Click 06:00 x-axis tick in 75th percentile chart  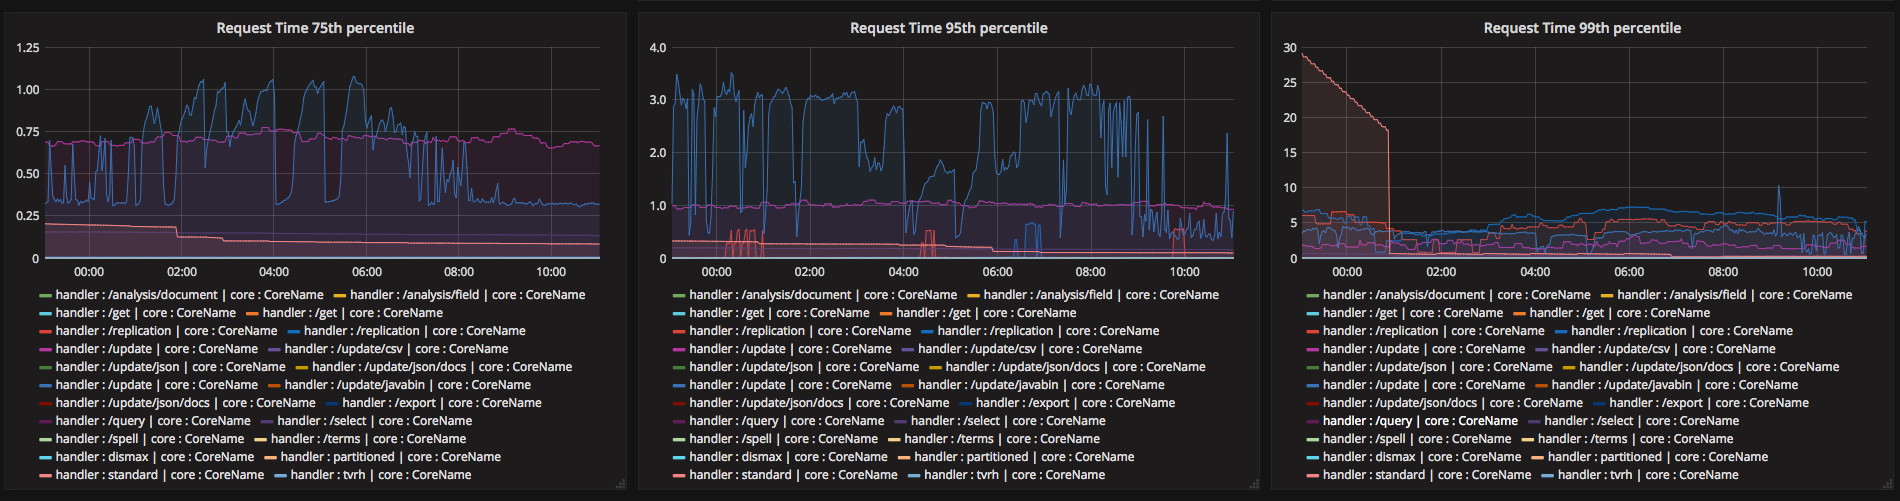coord(367,272)
